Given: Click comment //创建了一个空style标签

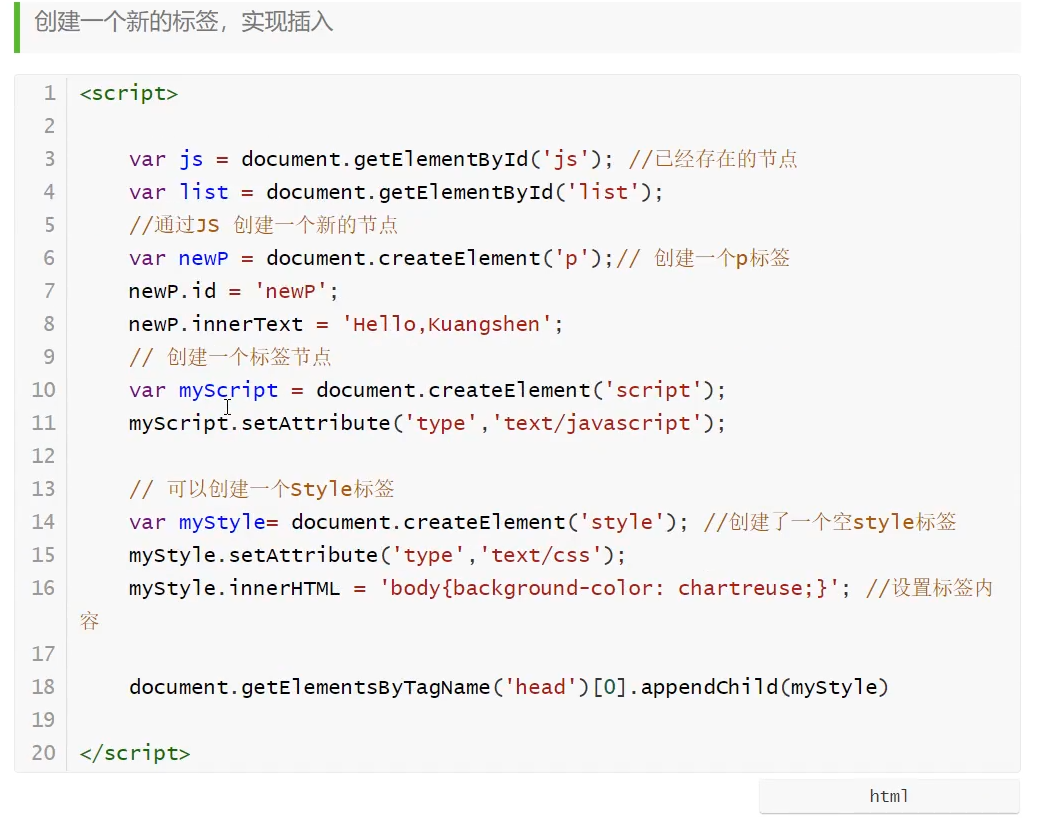Looking at the screenshot, I should tap(830, 522).
